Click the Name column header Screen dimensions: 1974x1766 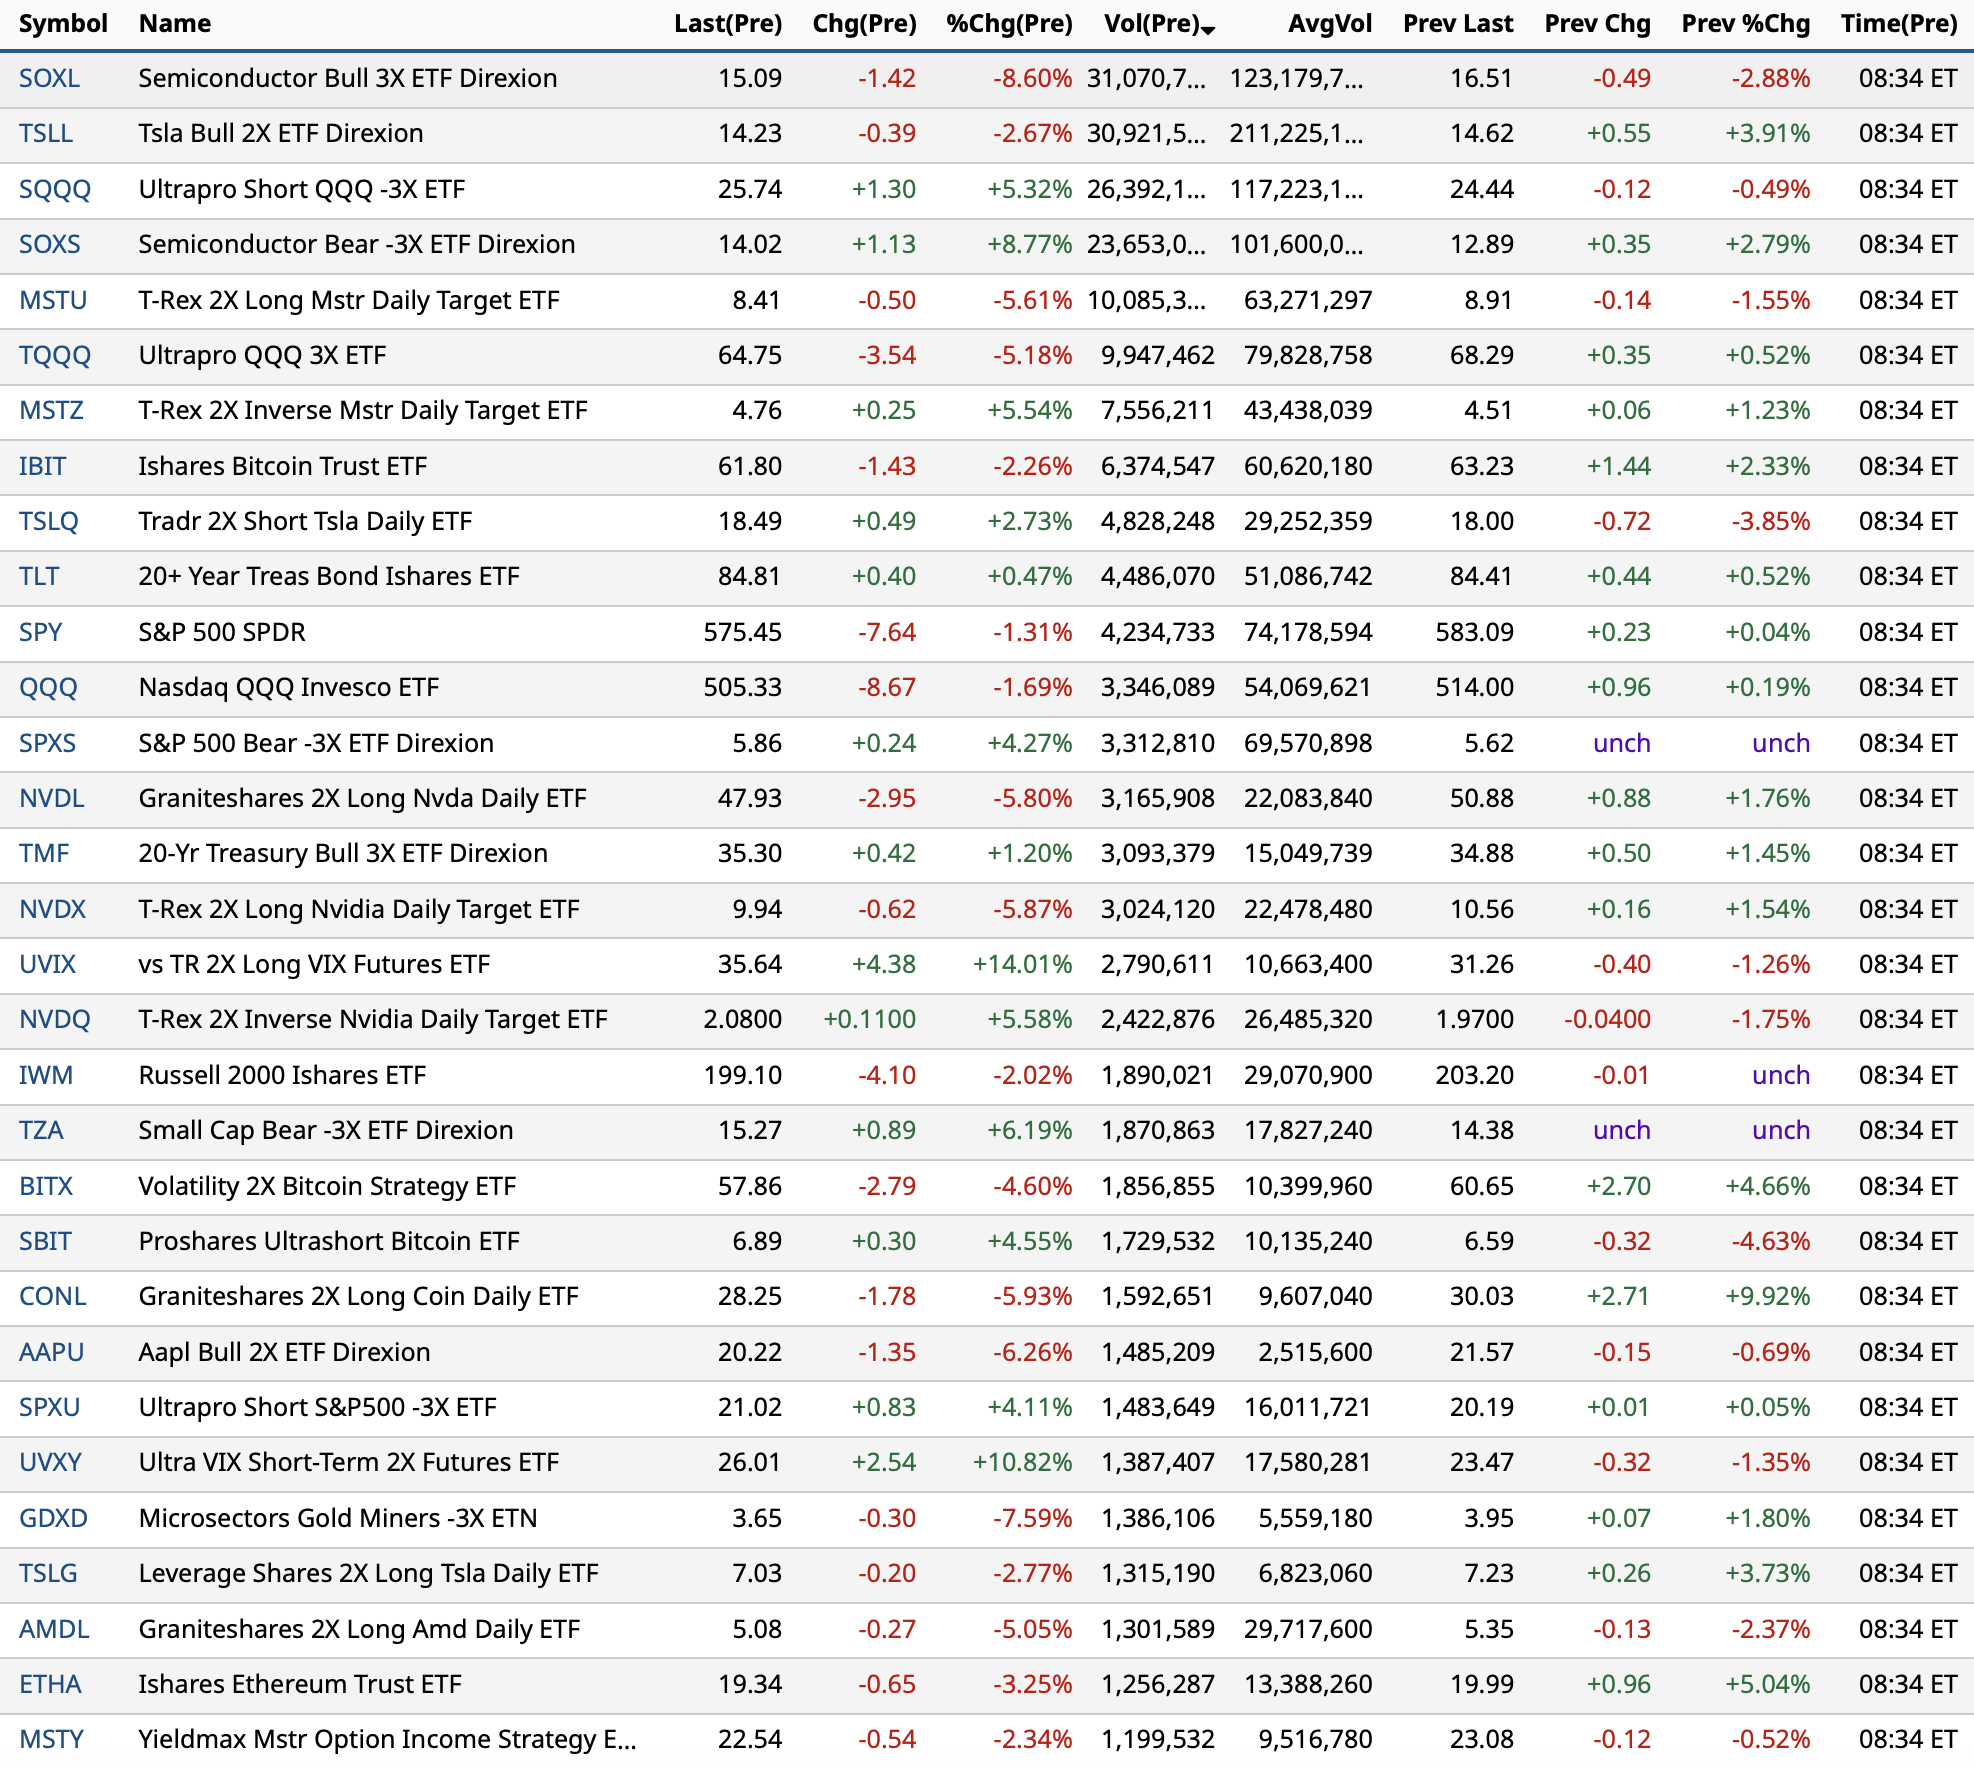click(x=175, y=24)
